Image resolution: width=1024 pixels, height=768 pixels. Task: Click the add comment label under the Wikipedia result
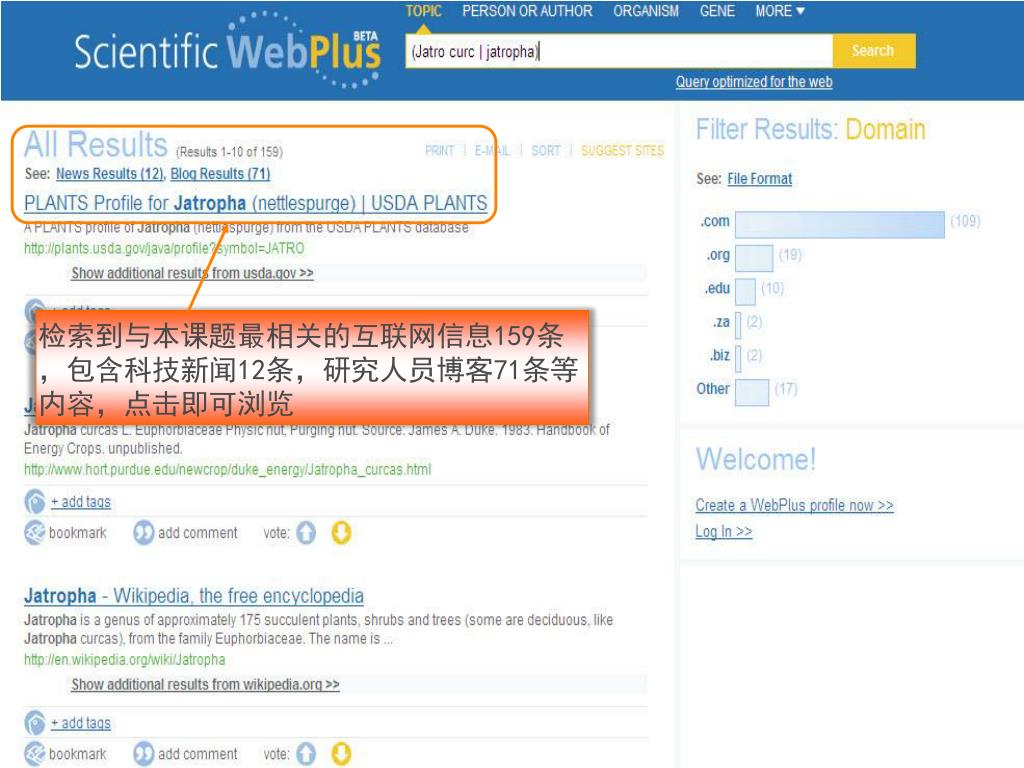tap(198, 754)
